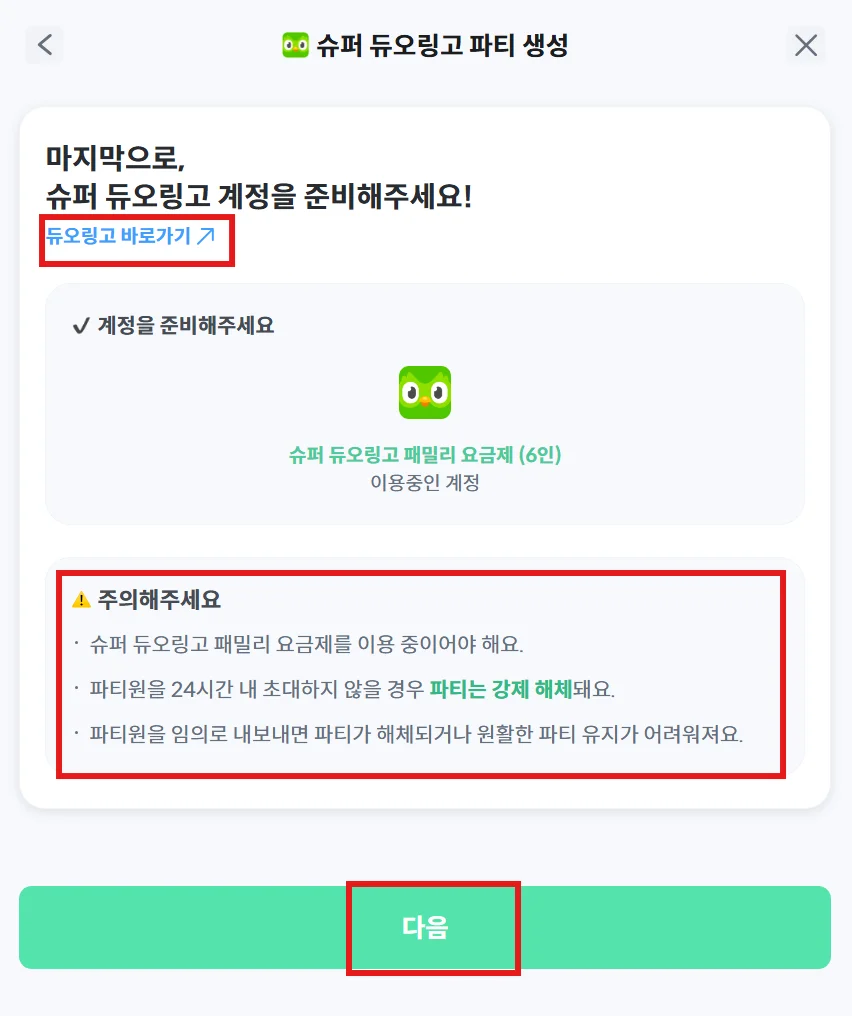Click the 이용중인 계정 text

pyautogui.click(x=425, y=483)
